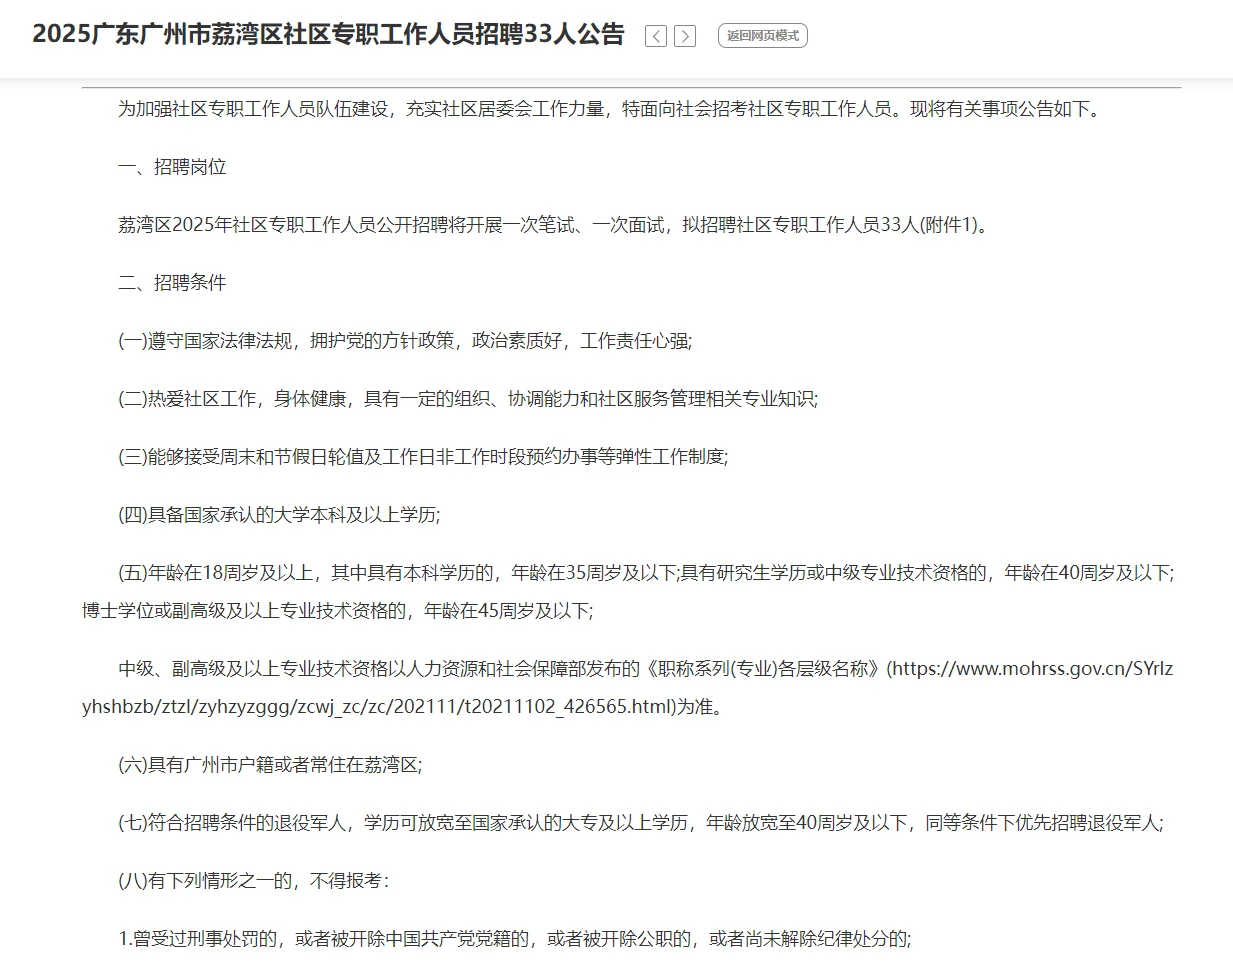Click the intro paragraph starting 为加强社区专职工作人员队伍建设
This screenshot has height=976, width=1233.
(x=612, y=109)
